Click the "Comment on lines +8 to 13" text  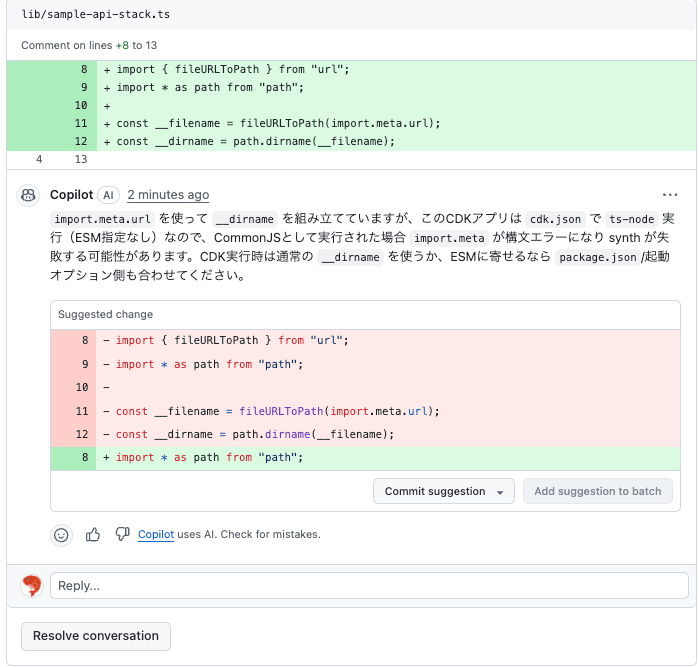[x=89, y=45]
